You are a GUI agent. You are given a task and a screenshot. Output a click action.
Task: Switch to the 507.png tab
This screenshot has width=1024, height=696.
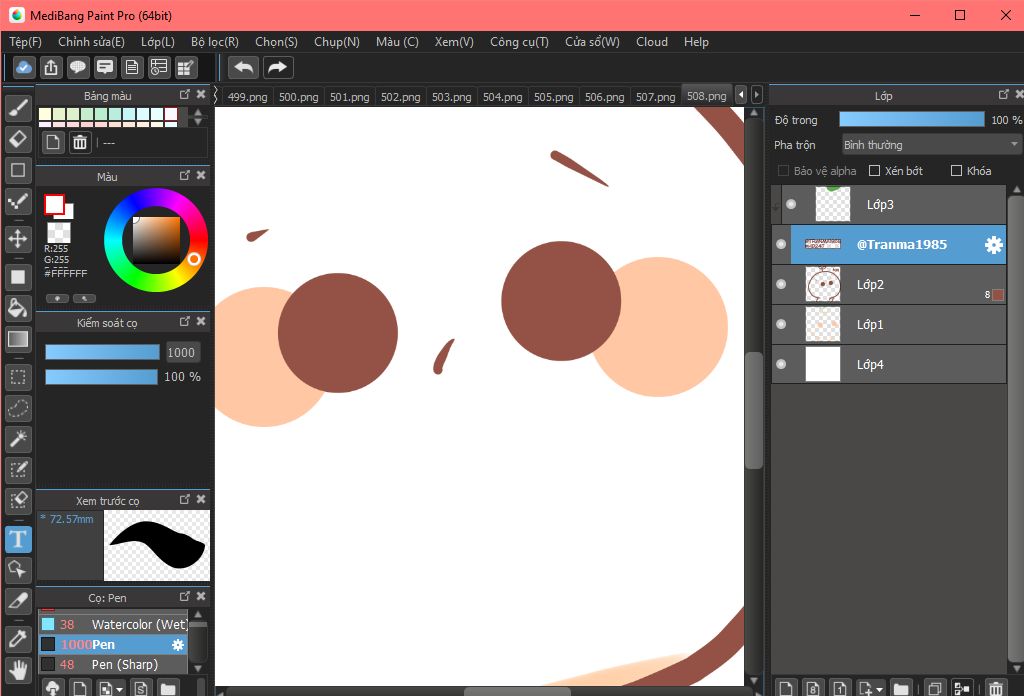656,97
